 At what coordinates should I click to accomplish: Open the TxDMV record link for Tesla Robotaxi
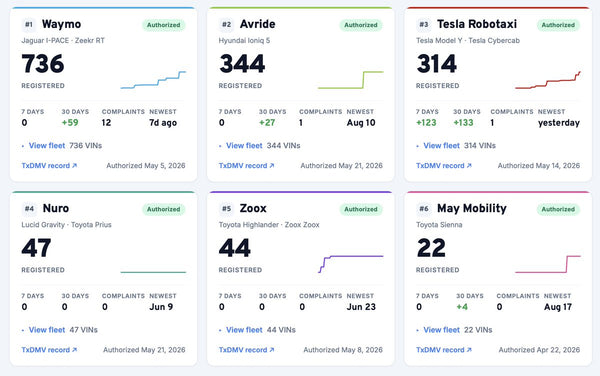tap(443, 166)
